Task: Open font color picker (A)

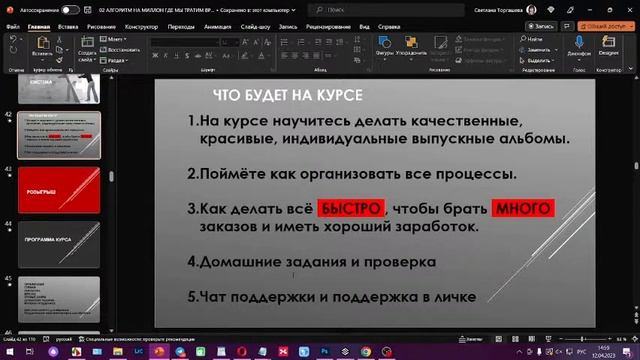Action: tap(261, 56)
